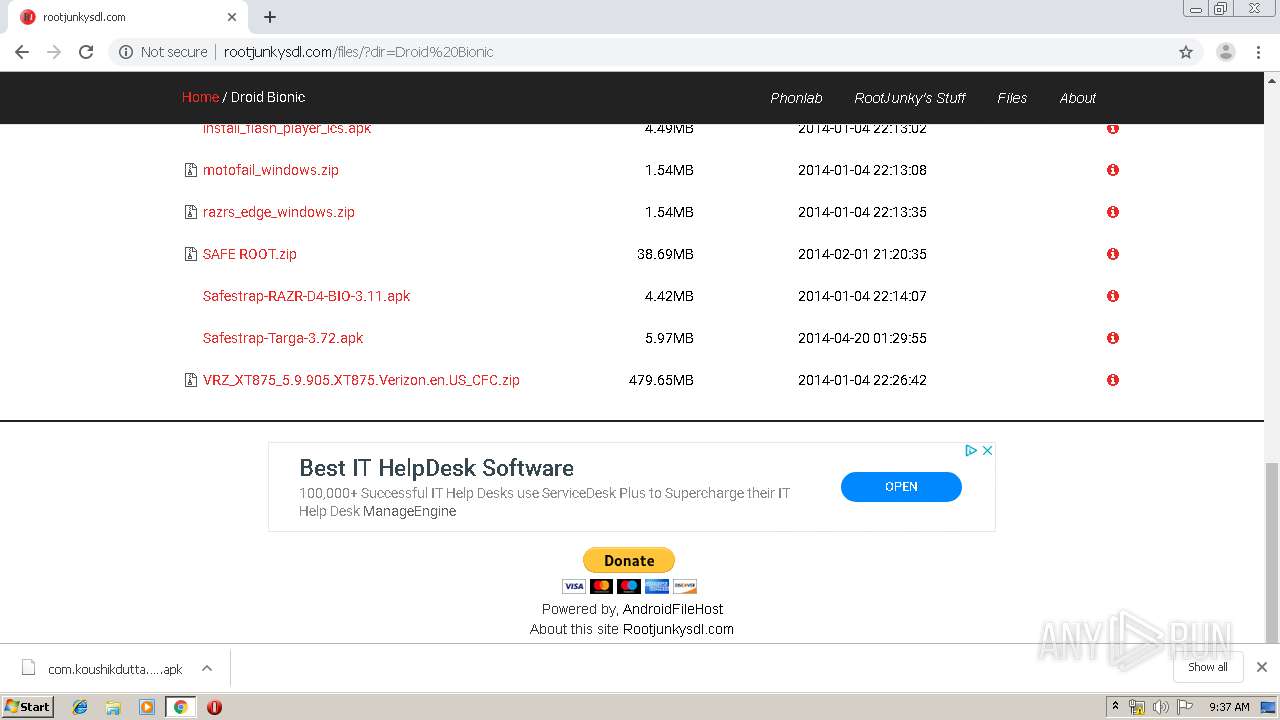Bookmark this page with the star icon
This screenshot has width=1280, height=720.
(x=1186, y=52)
